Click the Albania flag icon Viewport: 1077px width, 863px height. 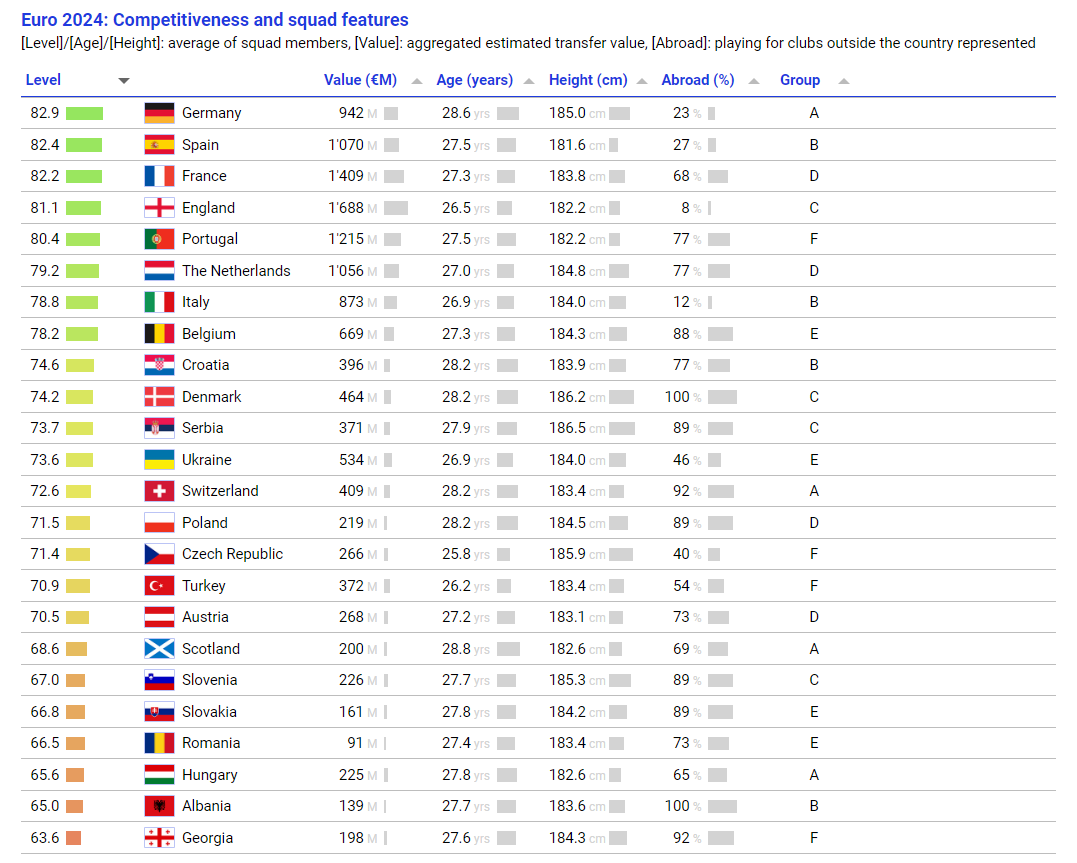[x=159, y=806]
